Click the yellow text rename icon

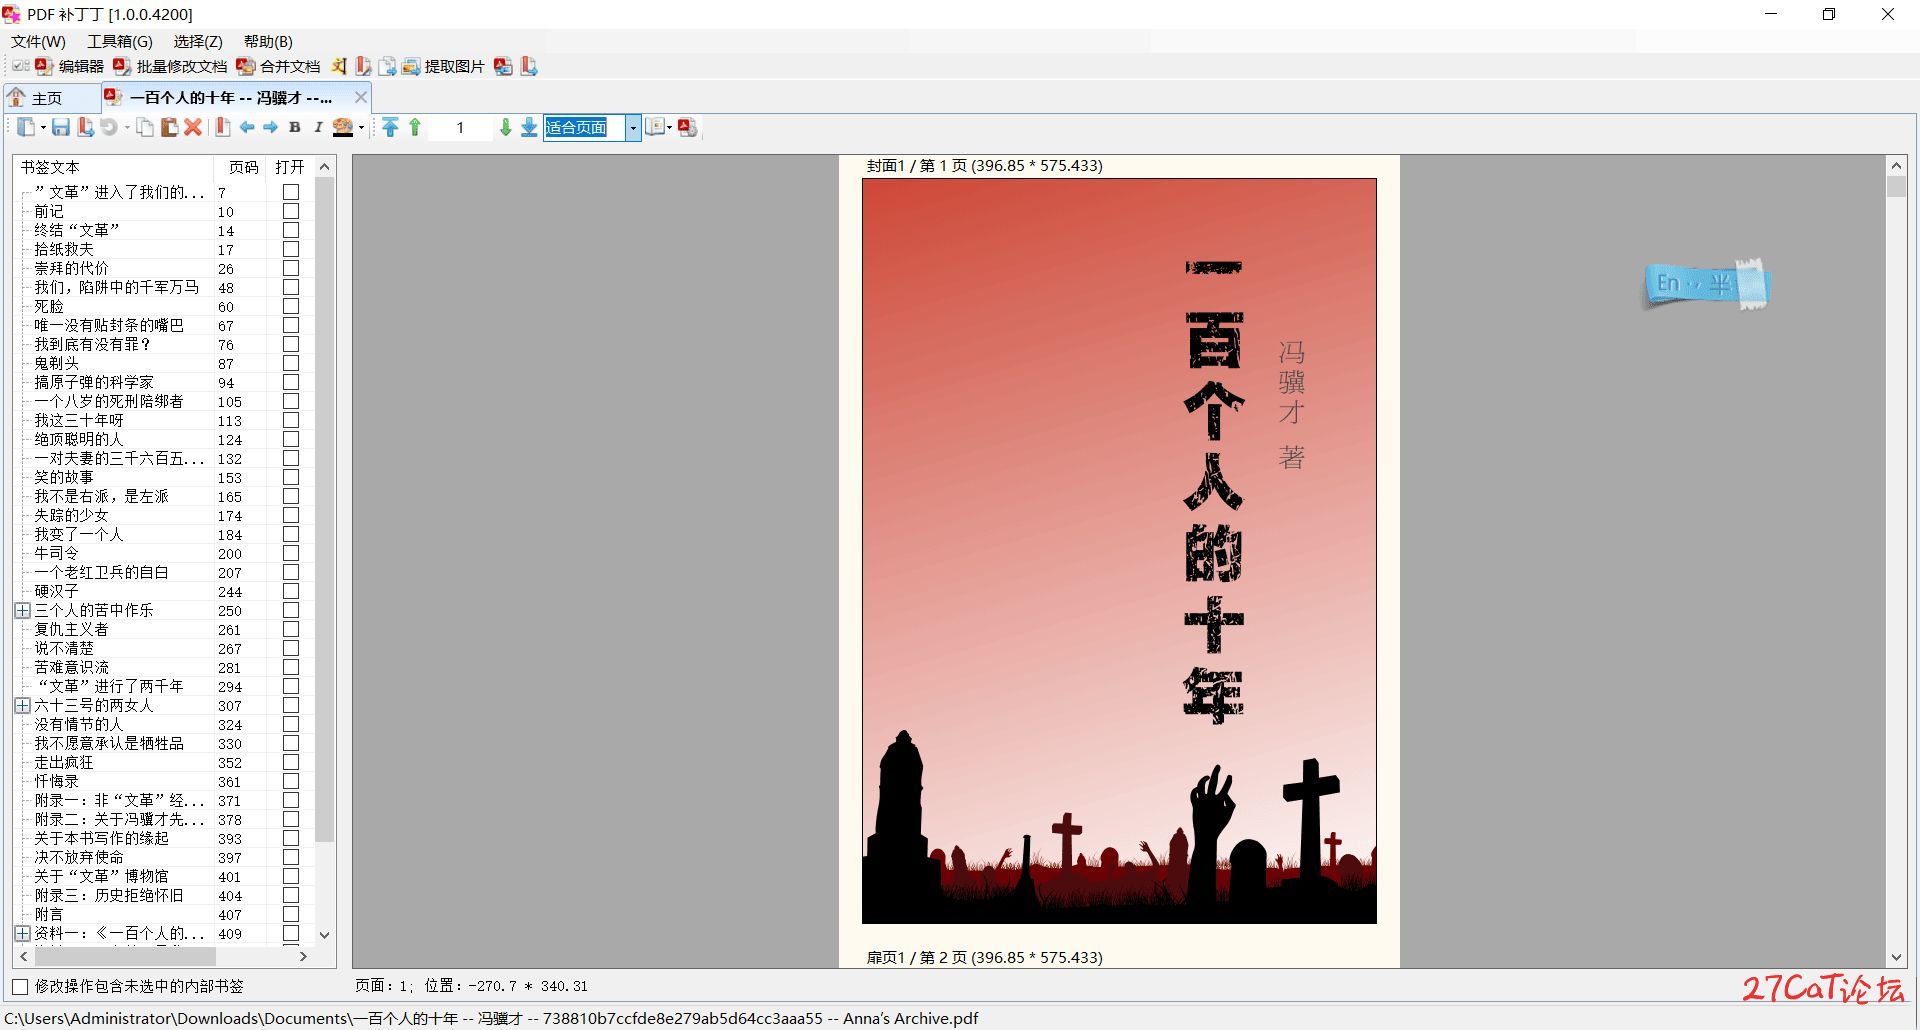pos(339,66)
